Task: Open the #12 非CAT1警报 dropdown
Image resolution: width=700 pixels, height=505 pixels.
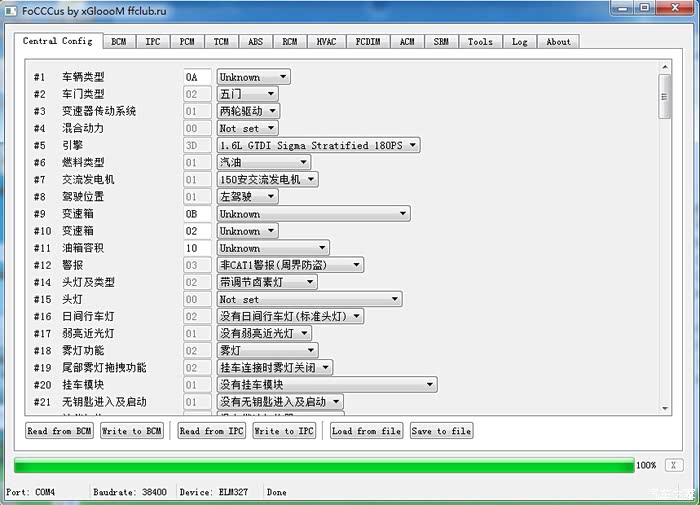Action: point(290,265)
